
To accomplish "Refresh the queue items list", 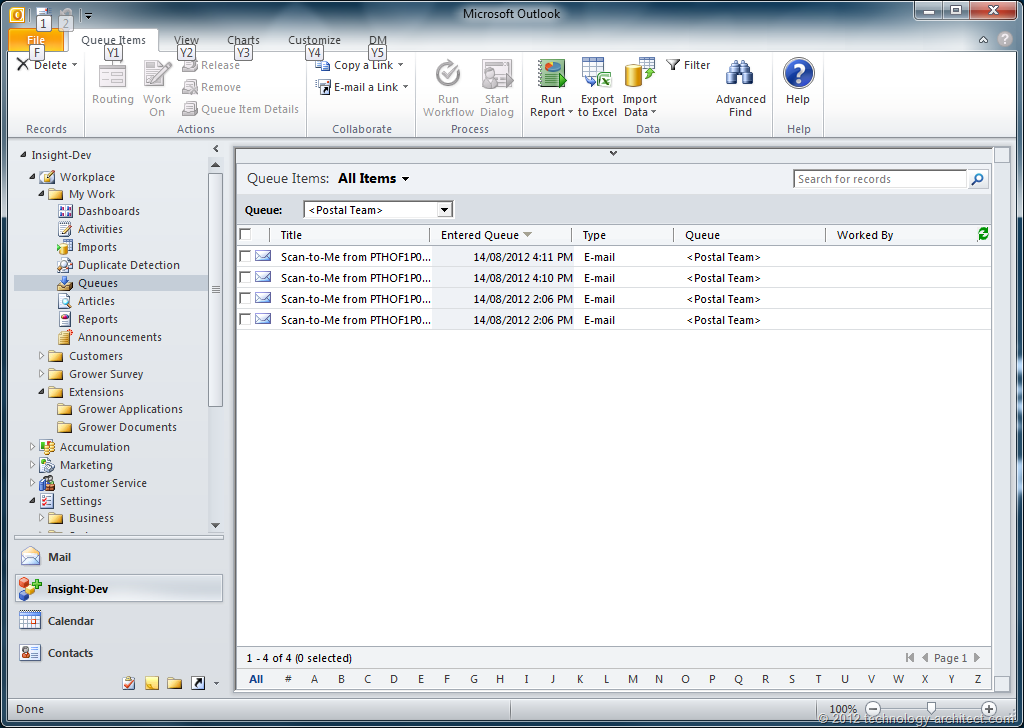I will pos(983,234).
